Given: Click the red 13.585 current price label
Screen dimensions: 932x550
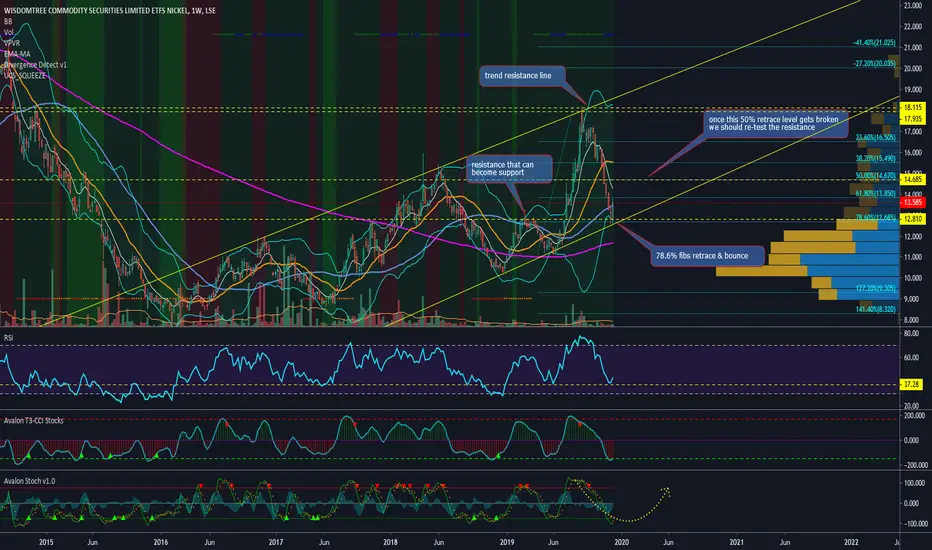Looking at the screenshot, I should point(912,203).
